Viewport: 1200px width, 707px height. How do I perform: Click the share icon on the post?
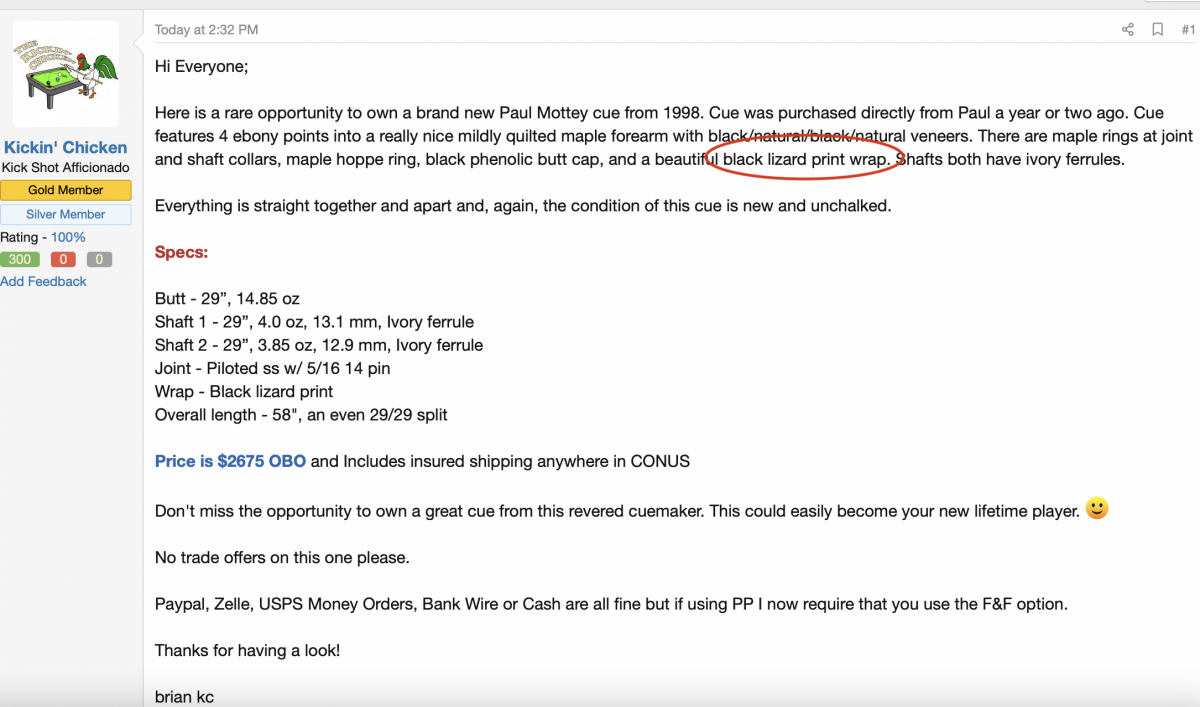1128,30
